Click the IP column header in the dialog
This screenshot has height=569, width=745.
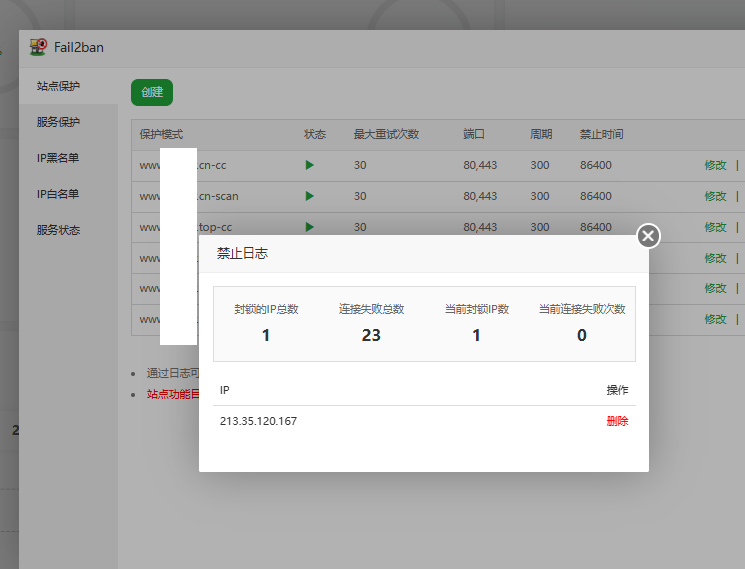click(225, 390)
